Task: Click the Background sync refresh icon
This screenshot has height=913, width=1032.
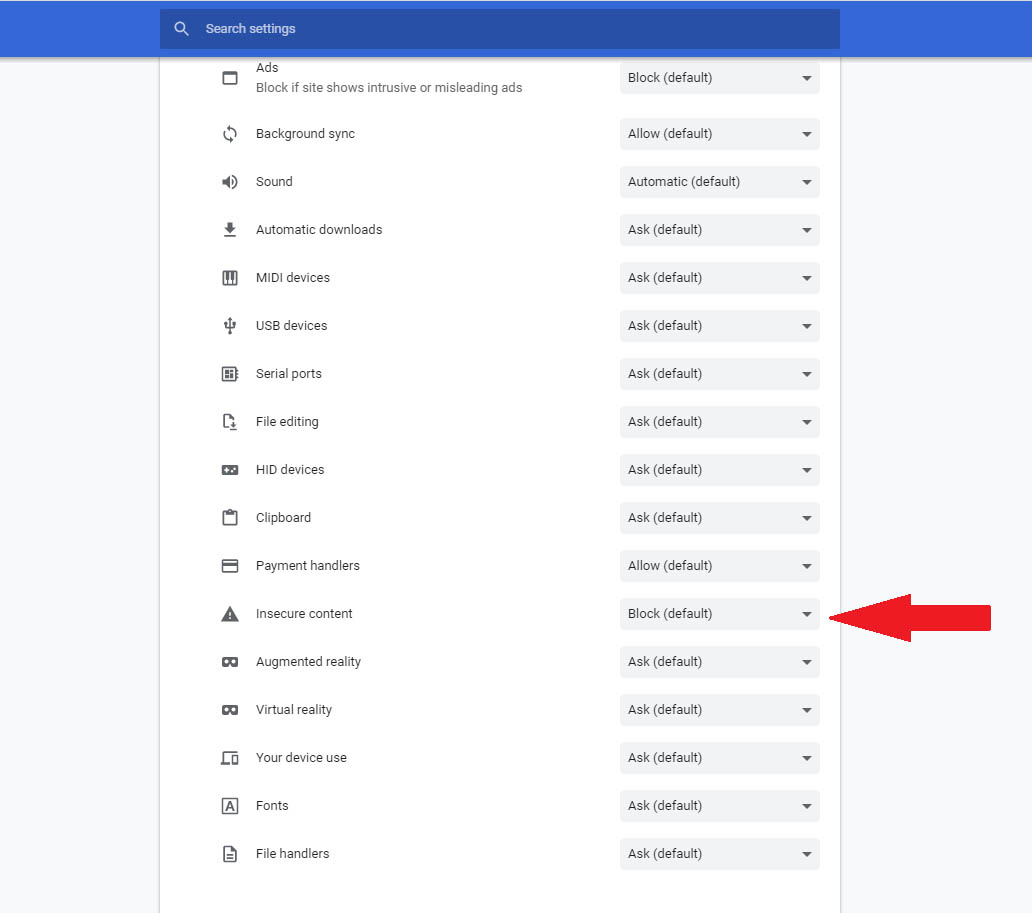Action: (230, 133)
